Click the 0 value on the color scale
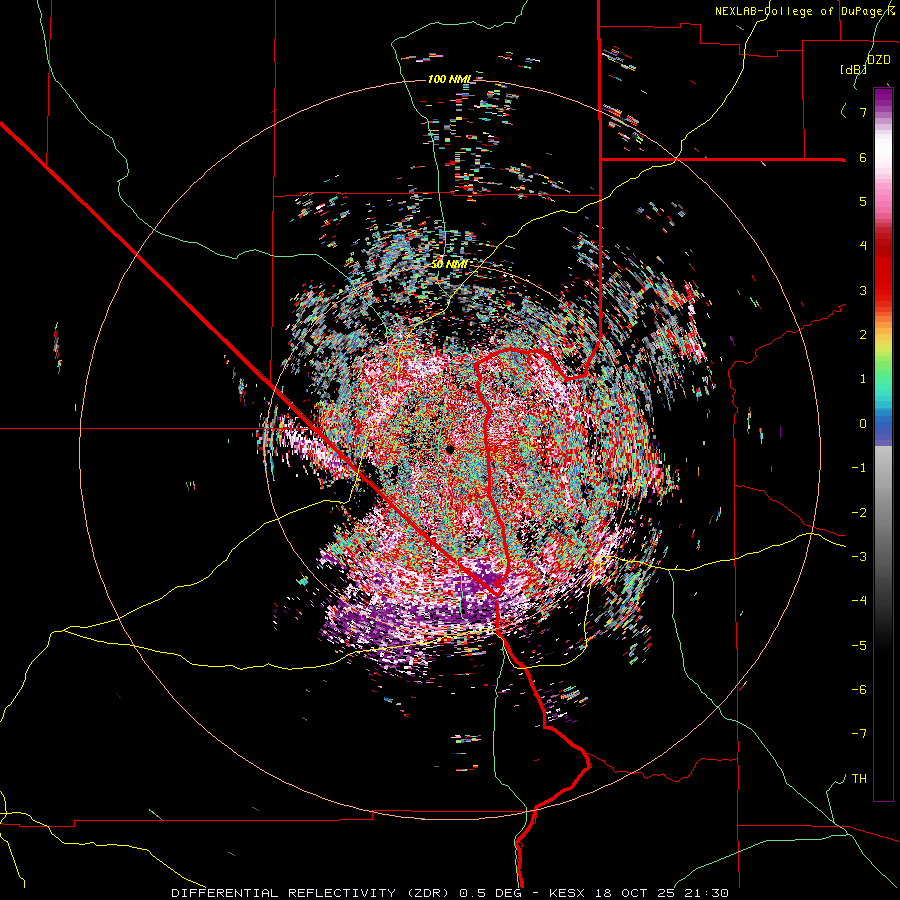The image size is (900, 900). point(863,424)
